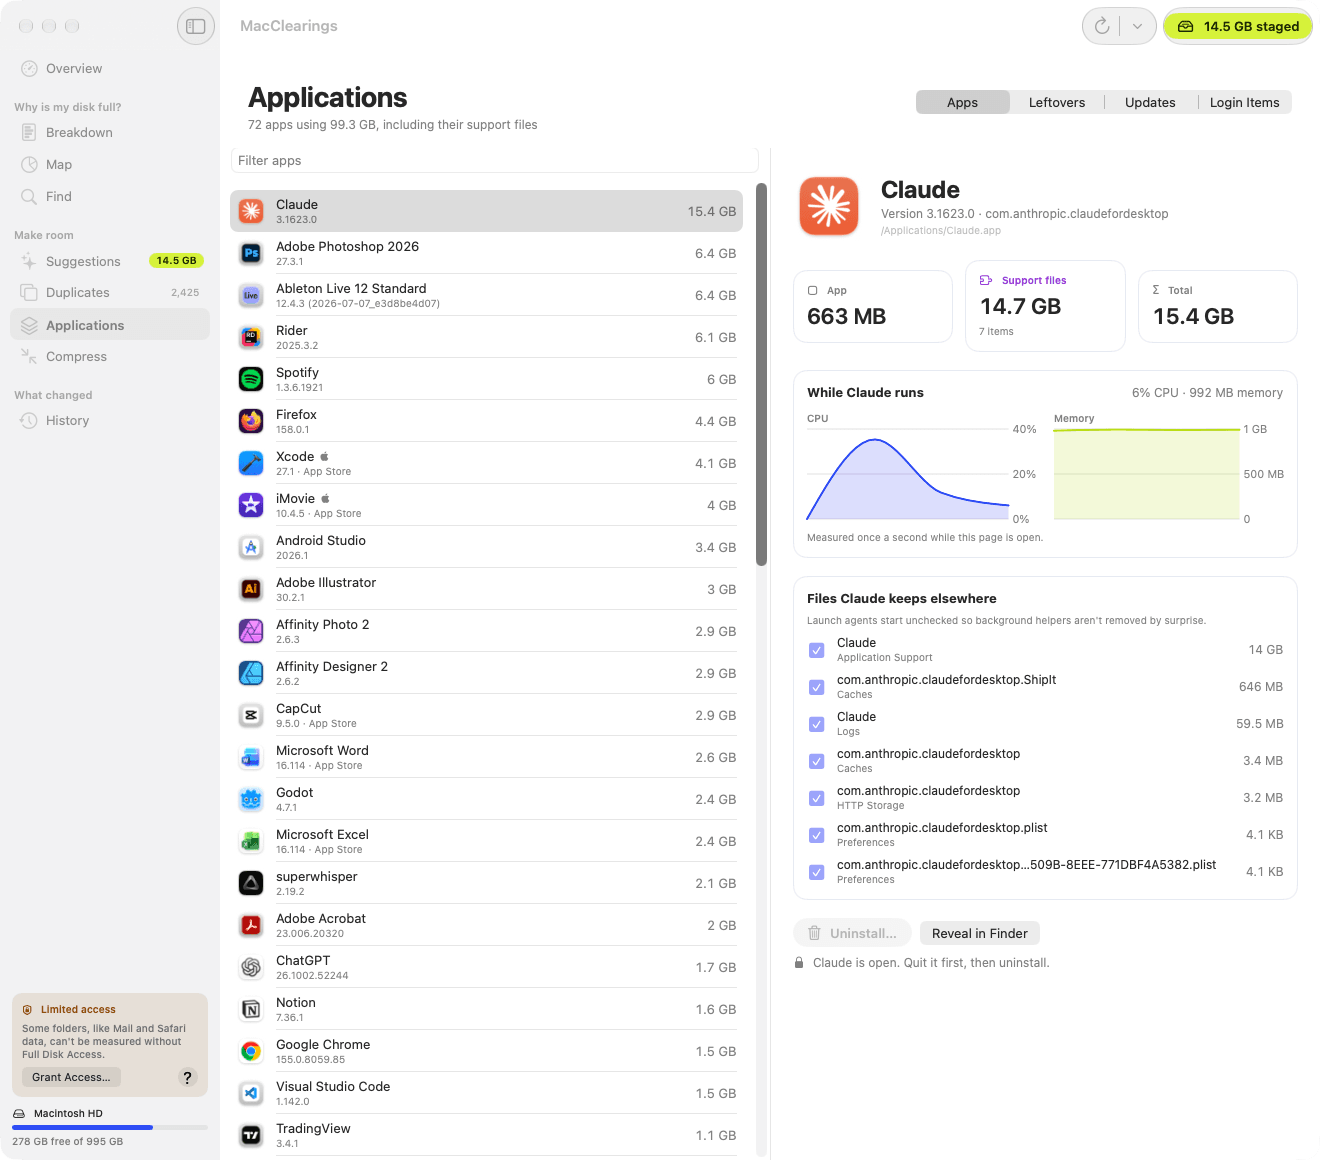Select the Adobe Illustrator icon
1320x1160 pixels.
tap(251, 589)
